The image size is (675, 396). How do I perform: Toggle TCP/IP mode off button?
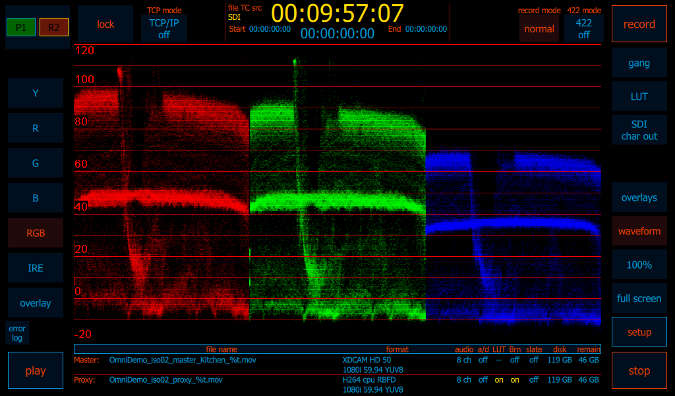coord(164,28)
